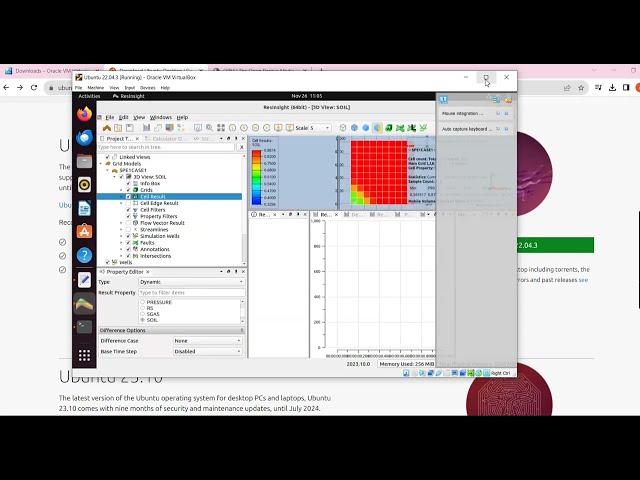Launch Rhythmbox from the dock

(x=84, y=184)
